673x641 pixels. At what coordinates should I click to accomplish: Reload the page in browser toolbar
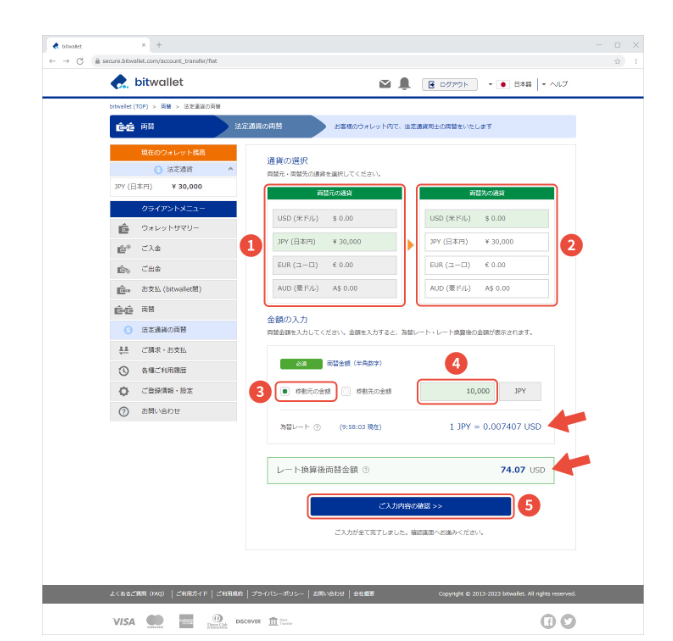(78, 61)
